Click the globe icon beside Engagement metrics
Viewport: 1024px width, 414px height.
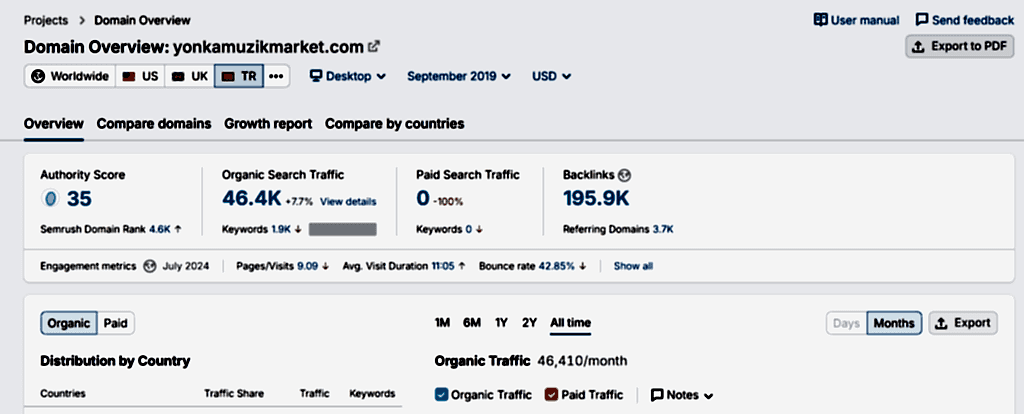point(150,266)
